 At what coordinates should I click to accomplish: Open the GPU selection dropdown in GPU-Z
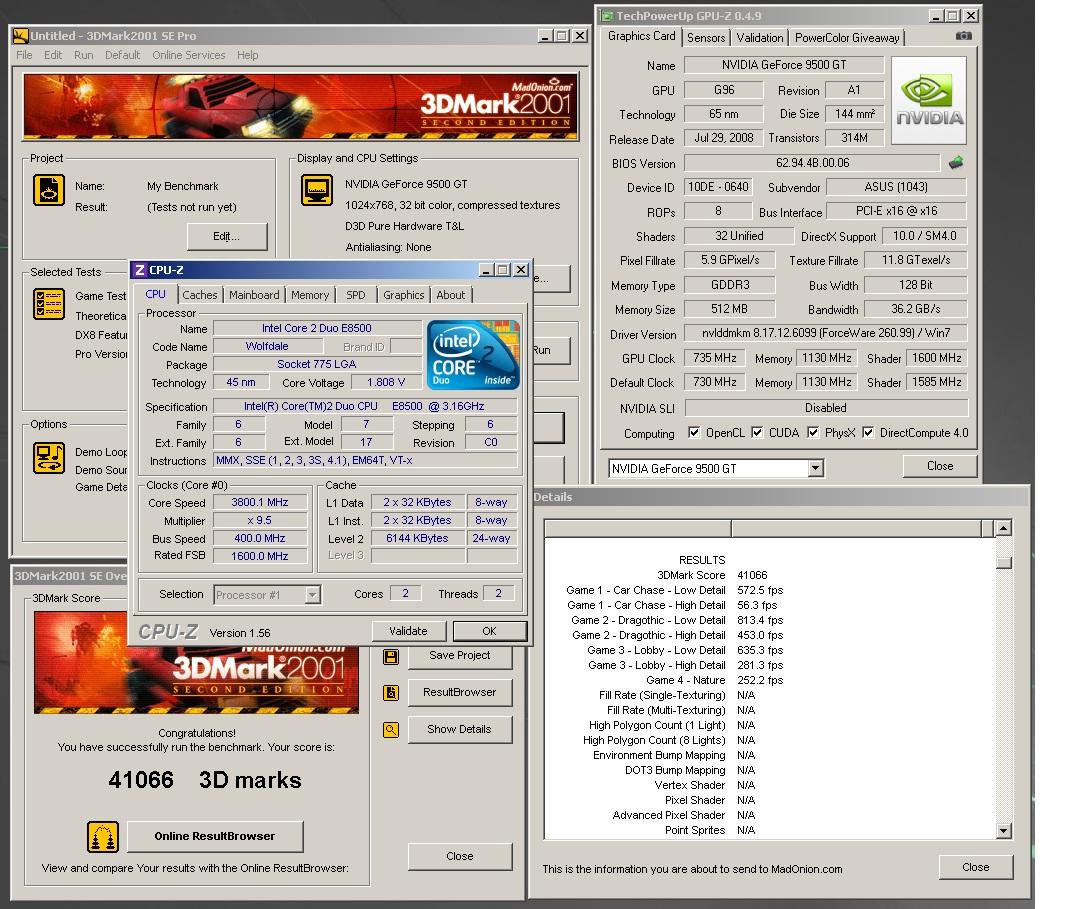click(816, 468)
